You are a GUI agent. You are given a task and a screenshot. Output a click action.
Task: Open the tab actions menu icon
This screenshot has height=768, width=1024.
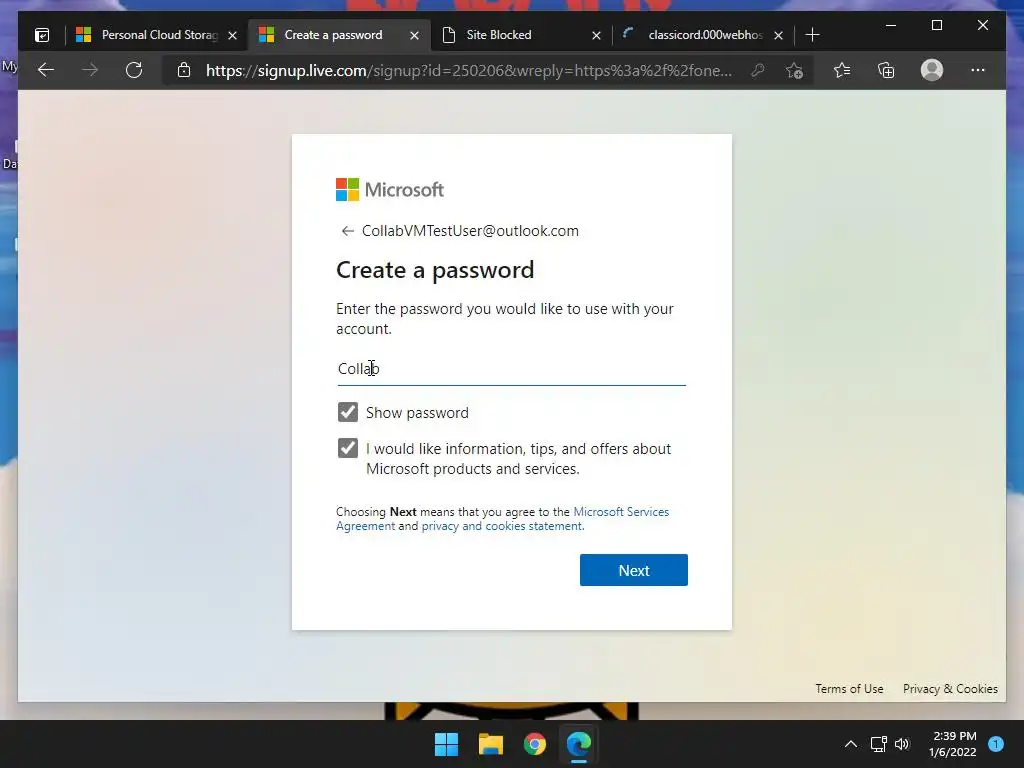42,35
